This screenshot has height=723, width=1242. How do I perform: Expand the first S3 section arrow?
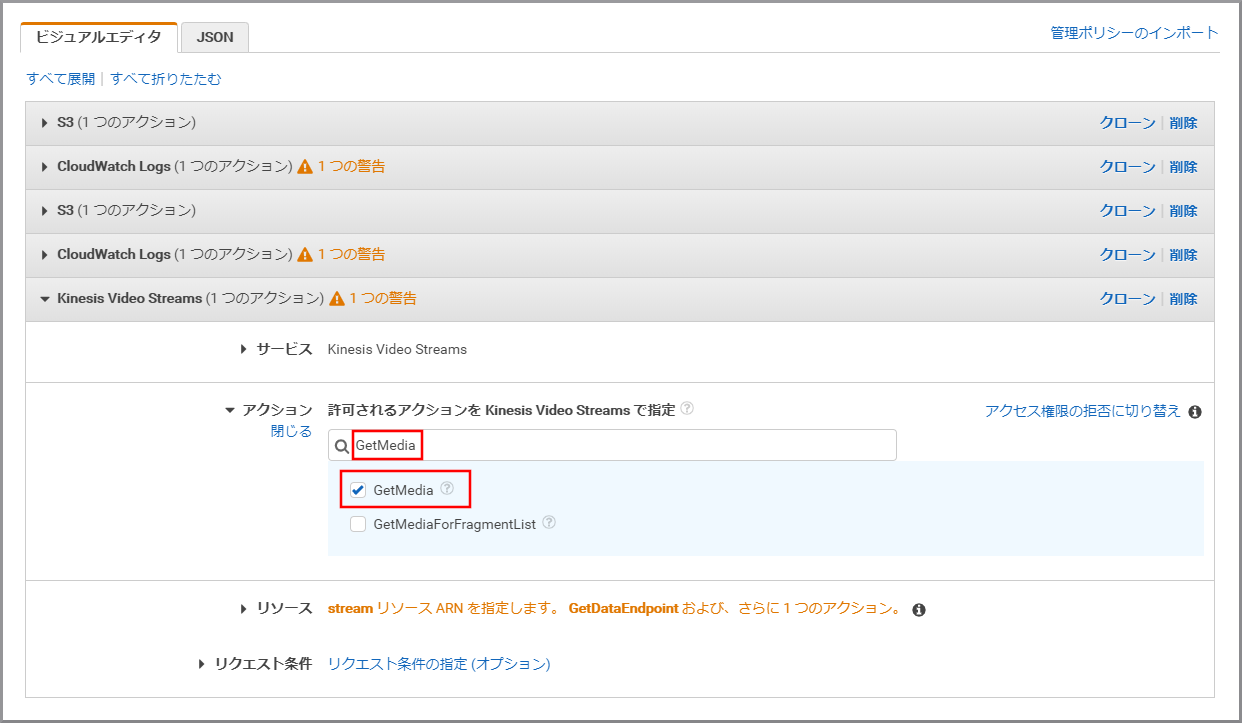(45, 123)
